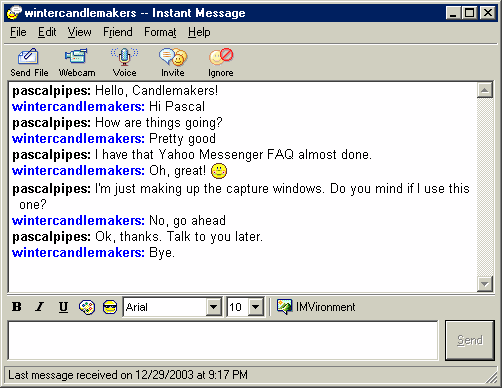Expand the Arial font dropdown
The image size is (502, 388).
[x=213, y=307]
